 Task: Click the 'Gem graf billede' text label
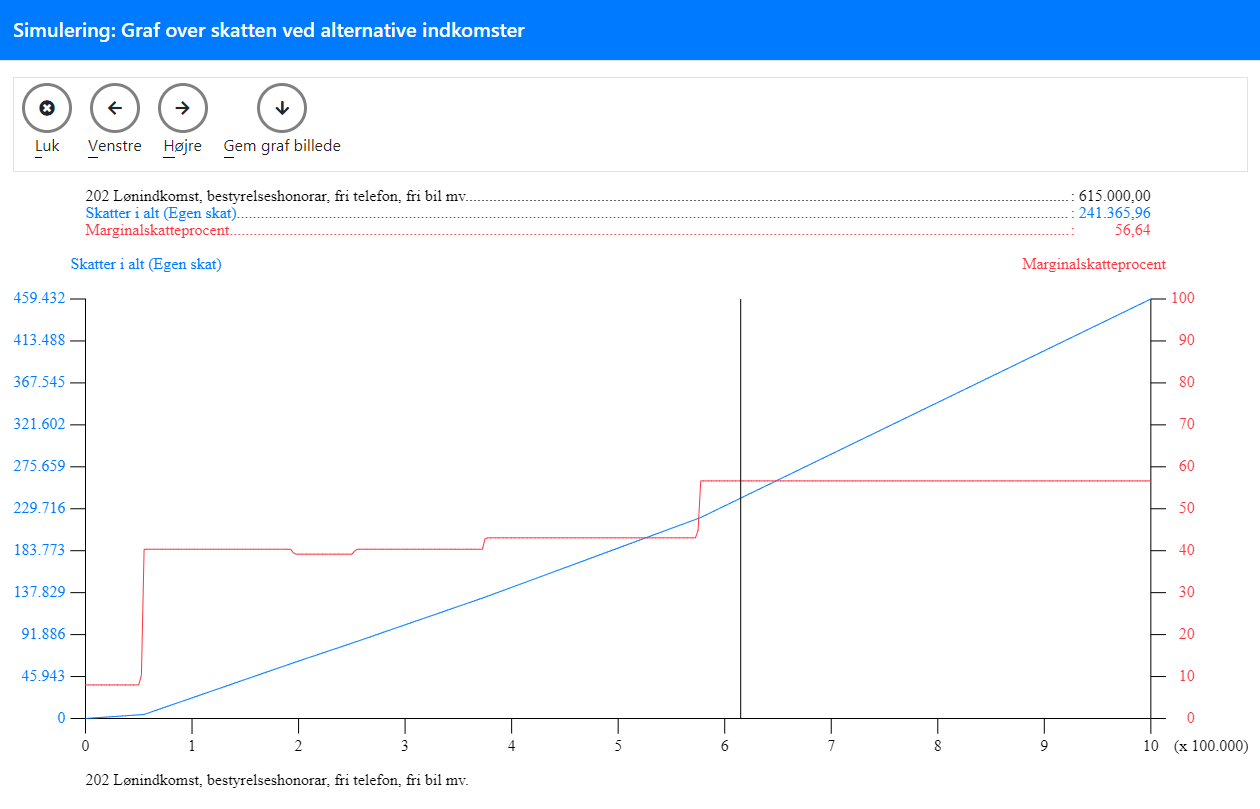[282, 146]
